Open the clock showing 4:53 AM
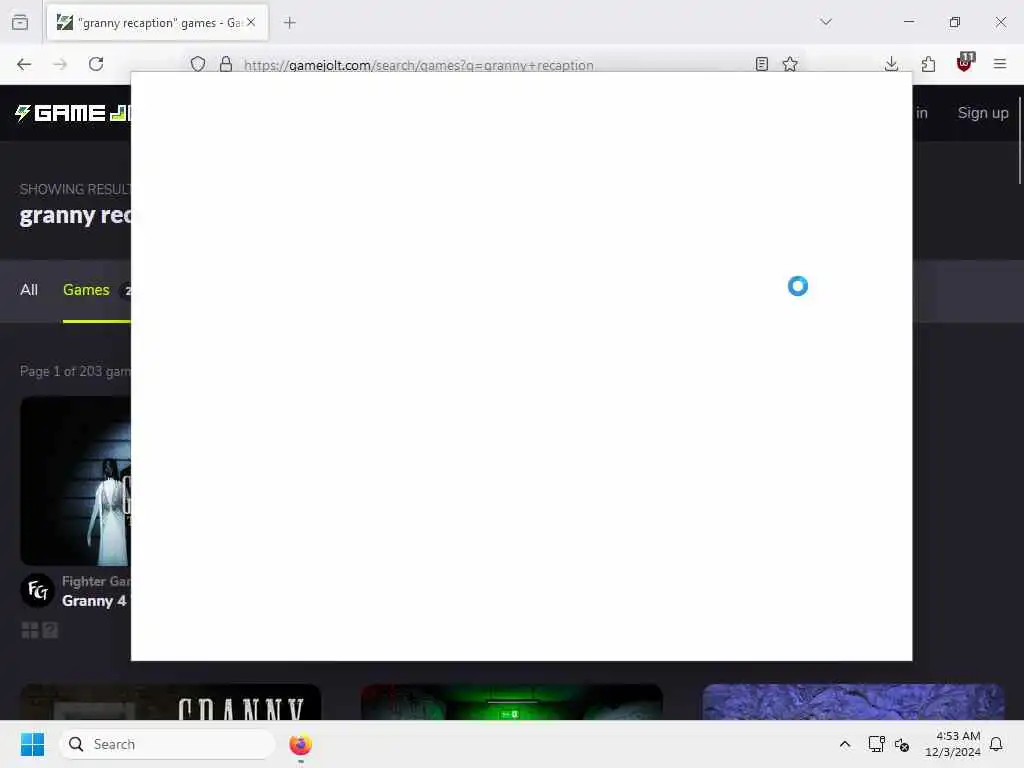This screenshot has height=768, width=1024. click(953, 744)
